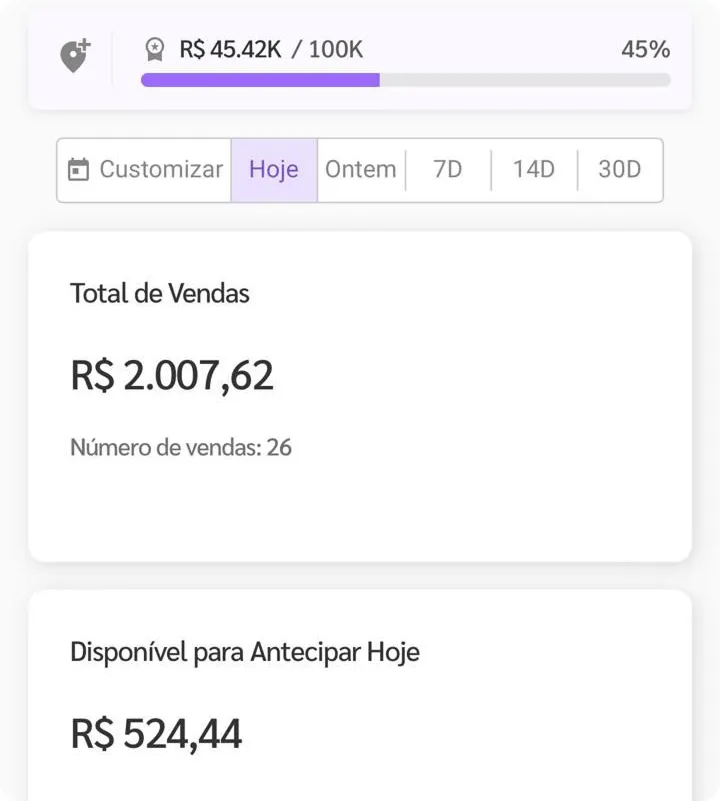
Task: Show the last 7D of sales
Action: (448, 170)
